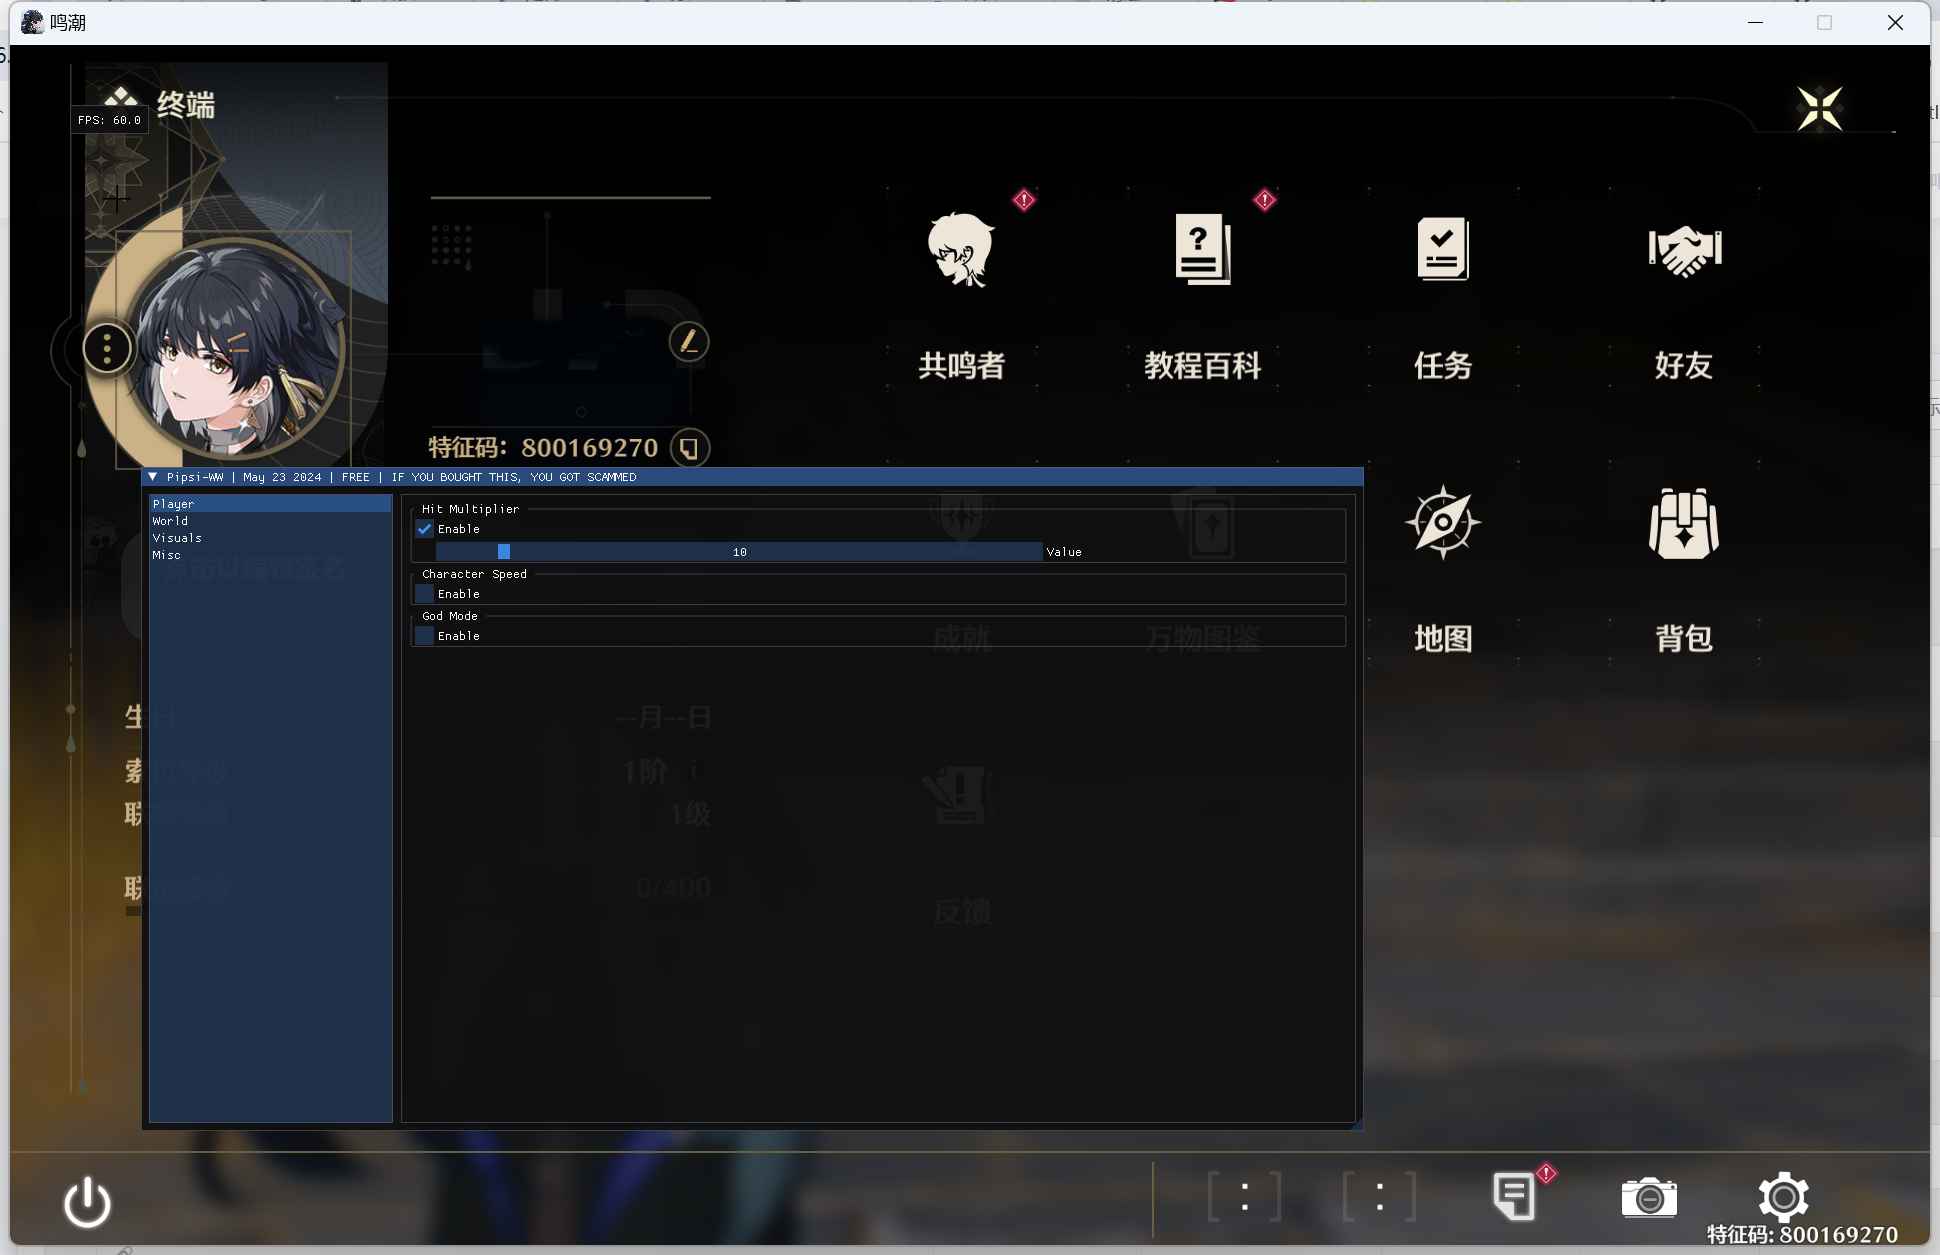1940x1255 pixels.
Task: Open the three-dot avatar options menu
Action: (107, 349)
